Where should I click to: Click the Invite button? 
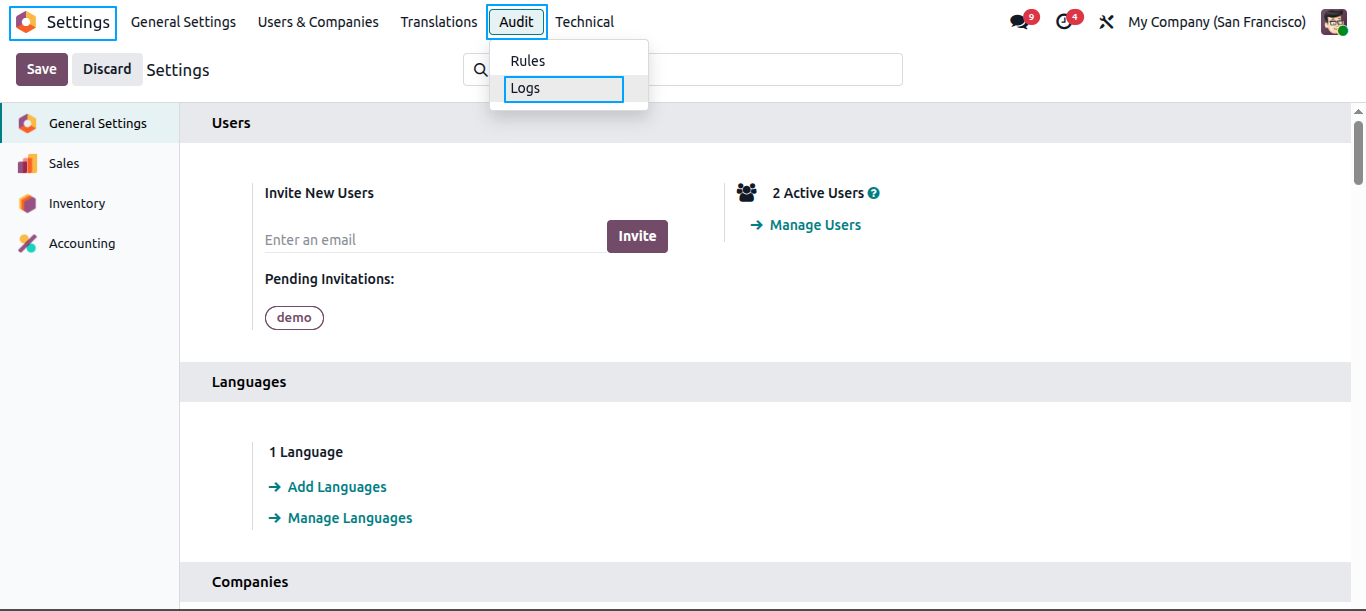[637, 236]
